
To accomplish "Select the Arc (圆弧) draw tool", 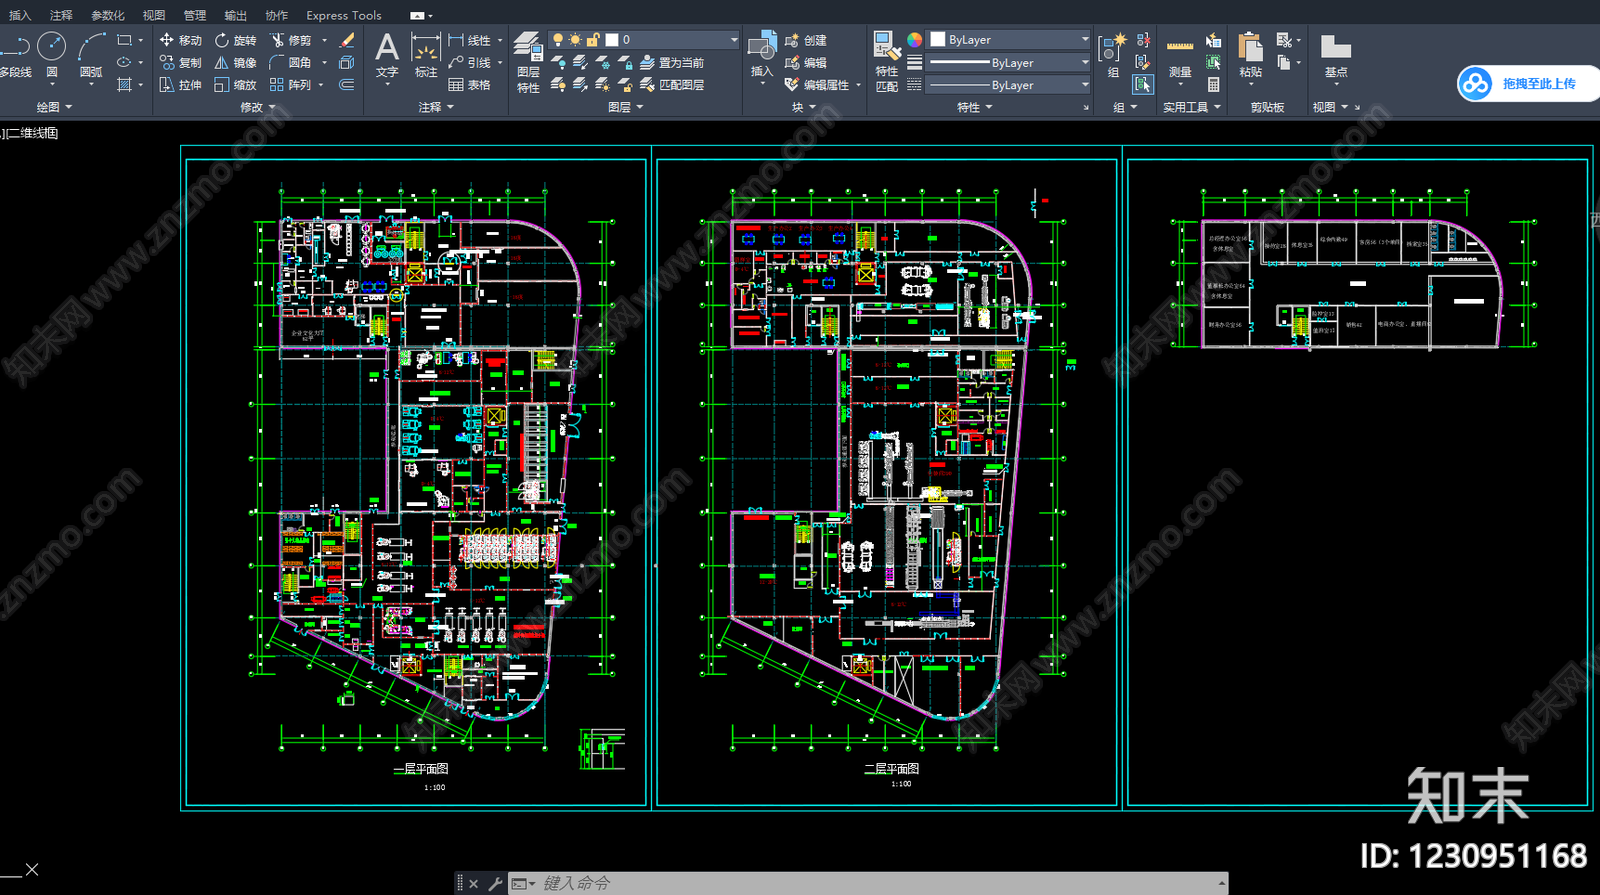I will click(x=92, y=54).
